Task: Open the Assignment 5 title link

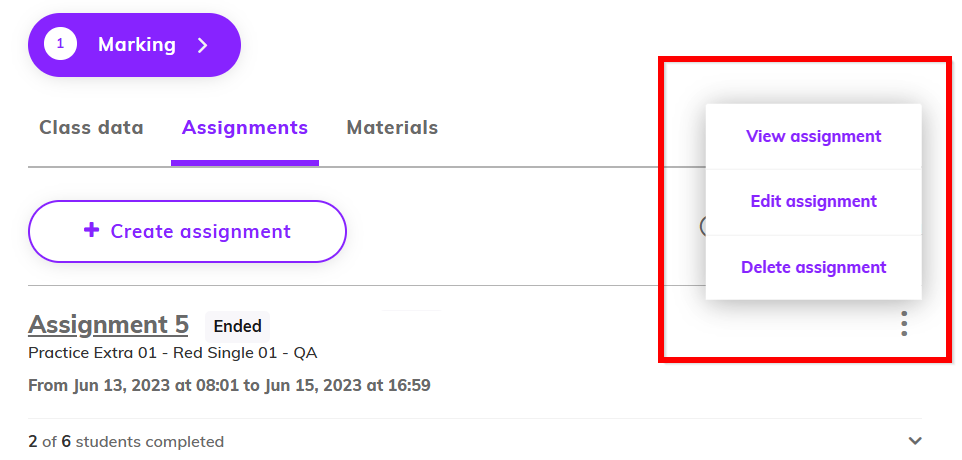Action: tap(108, 324)
